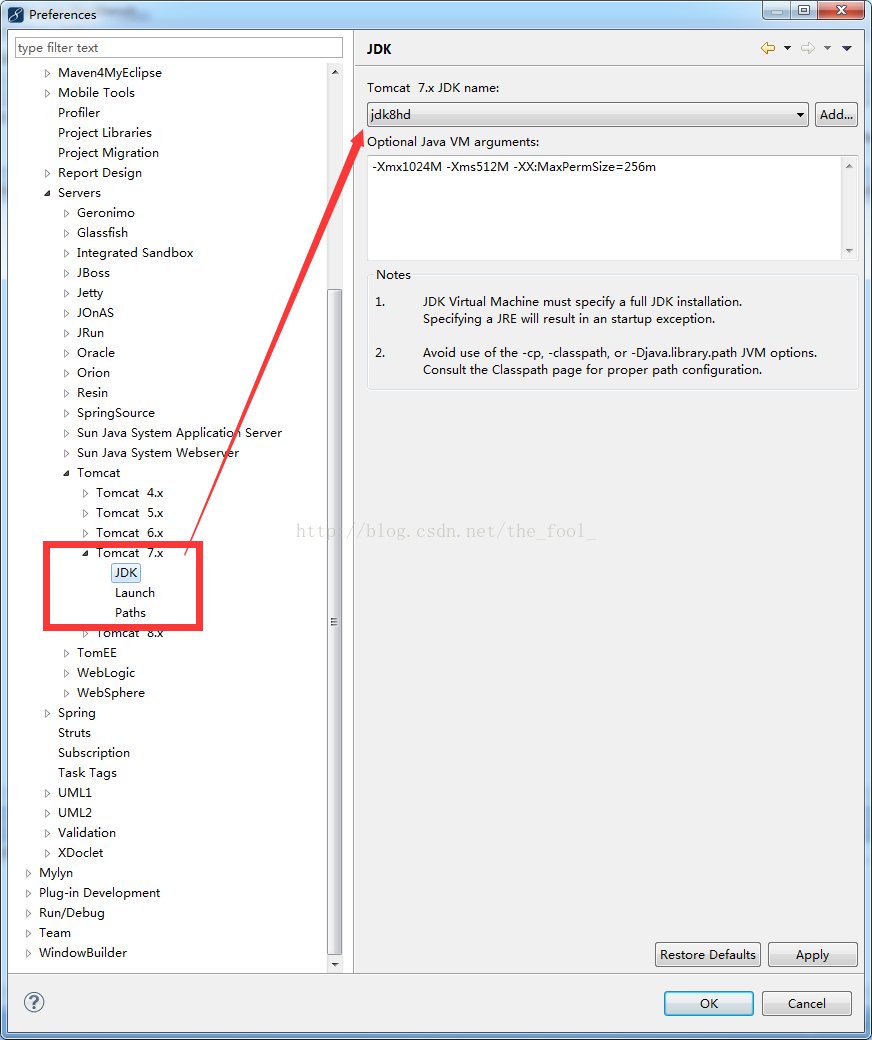Select Tomcat 5.x tree item
The width and height of the screenshot is (872, 1040).
[129, 513]
